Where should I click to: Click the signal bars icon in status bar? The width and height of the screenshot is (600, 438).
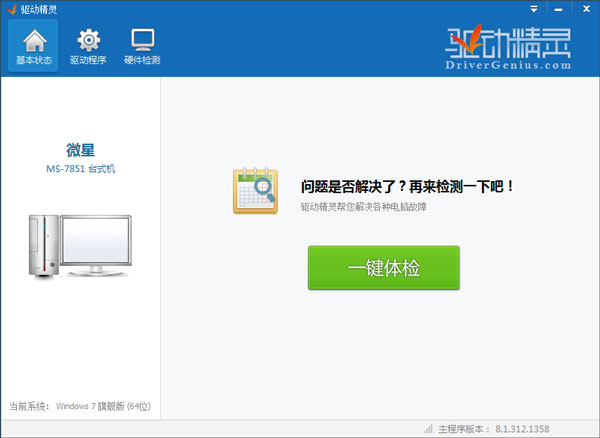pyautogui.click(x=429, y=428)
